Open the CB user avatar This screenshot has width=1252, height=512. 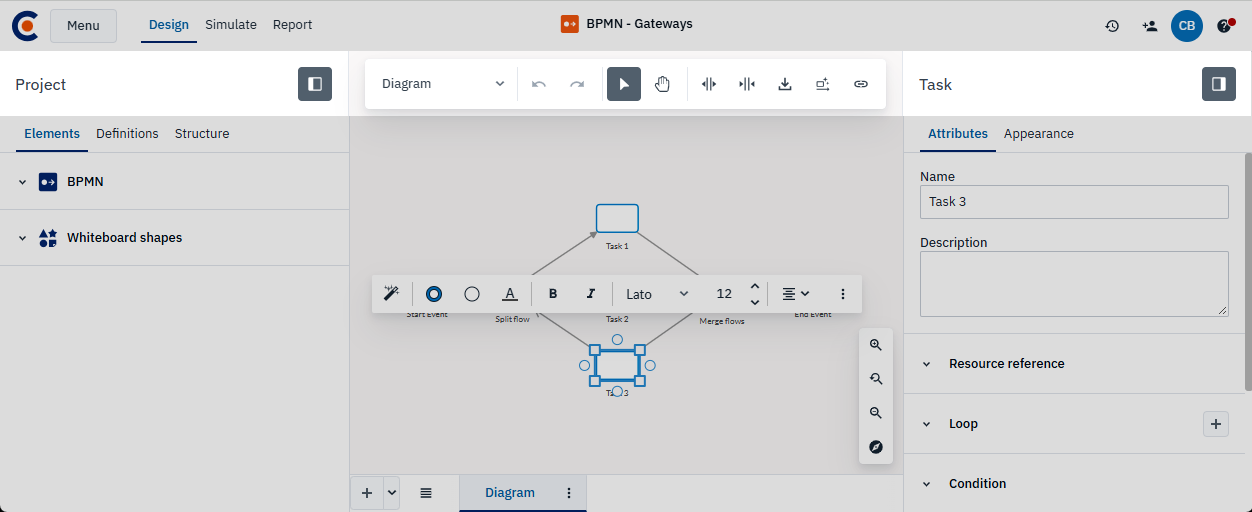click(1187, 26)
